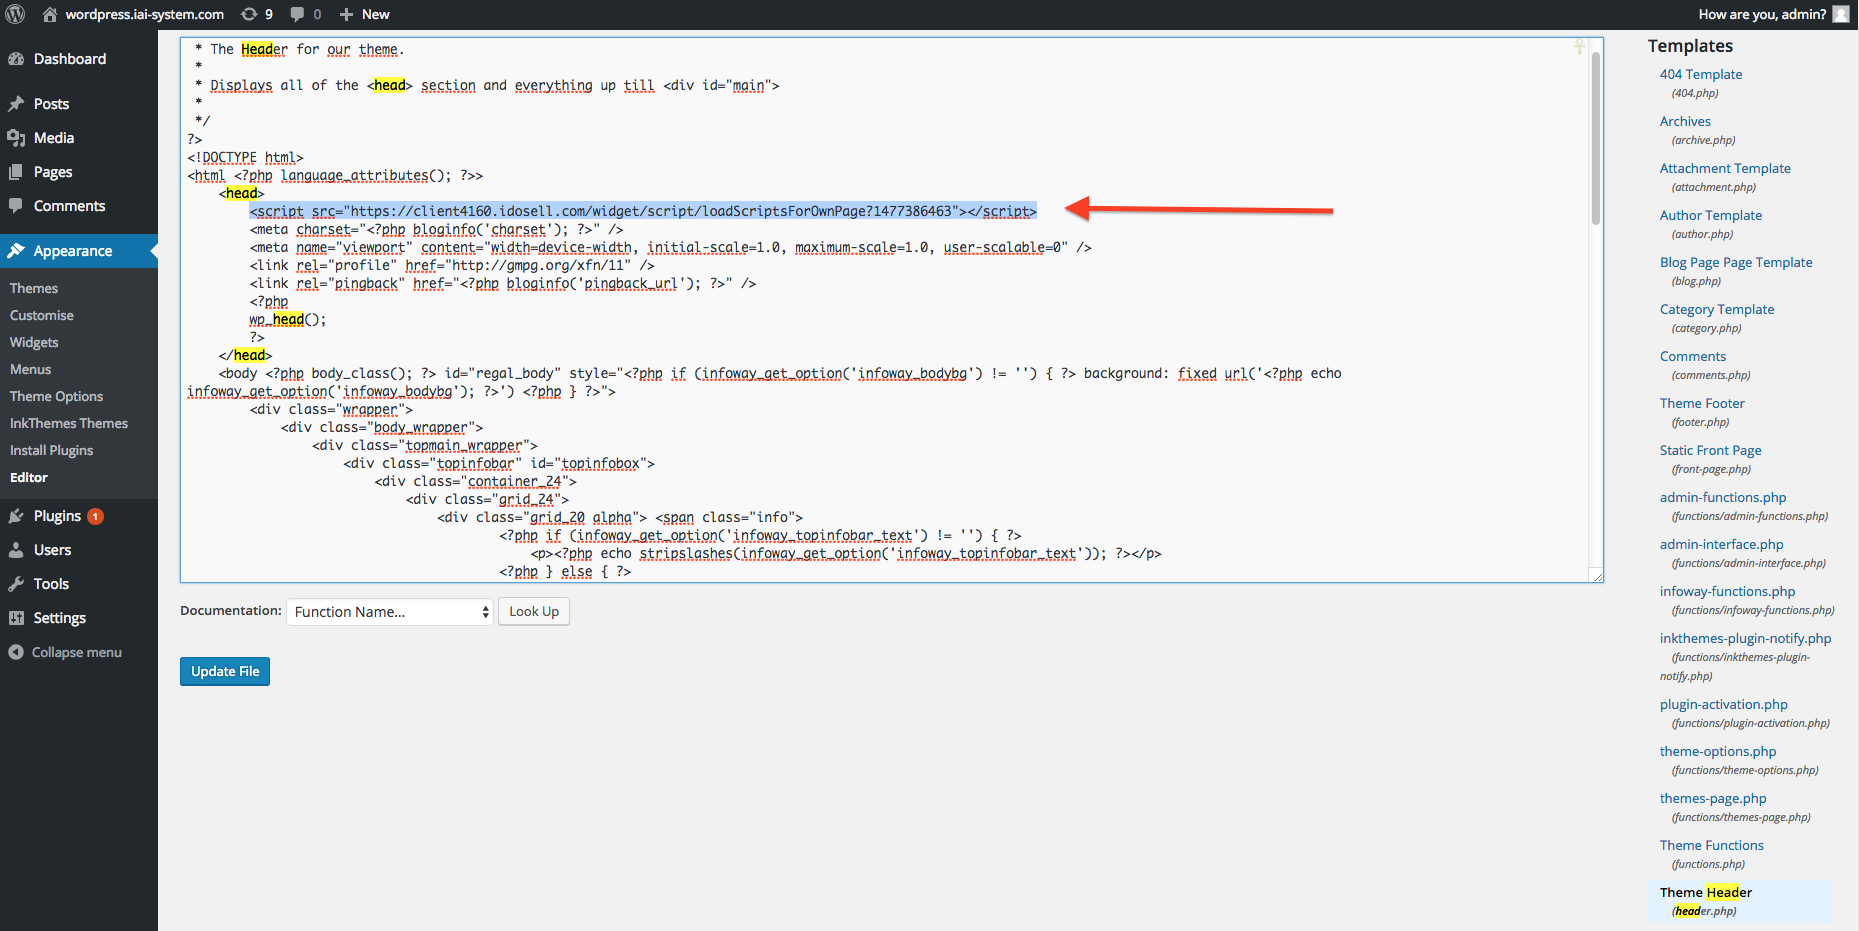Viewport: 1859px width, 931px height.
Task: Click the Settings sliders icon
Action: coord(16,618)
